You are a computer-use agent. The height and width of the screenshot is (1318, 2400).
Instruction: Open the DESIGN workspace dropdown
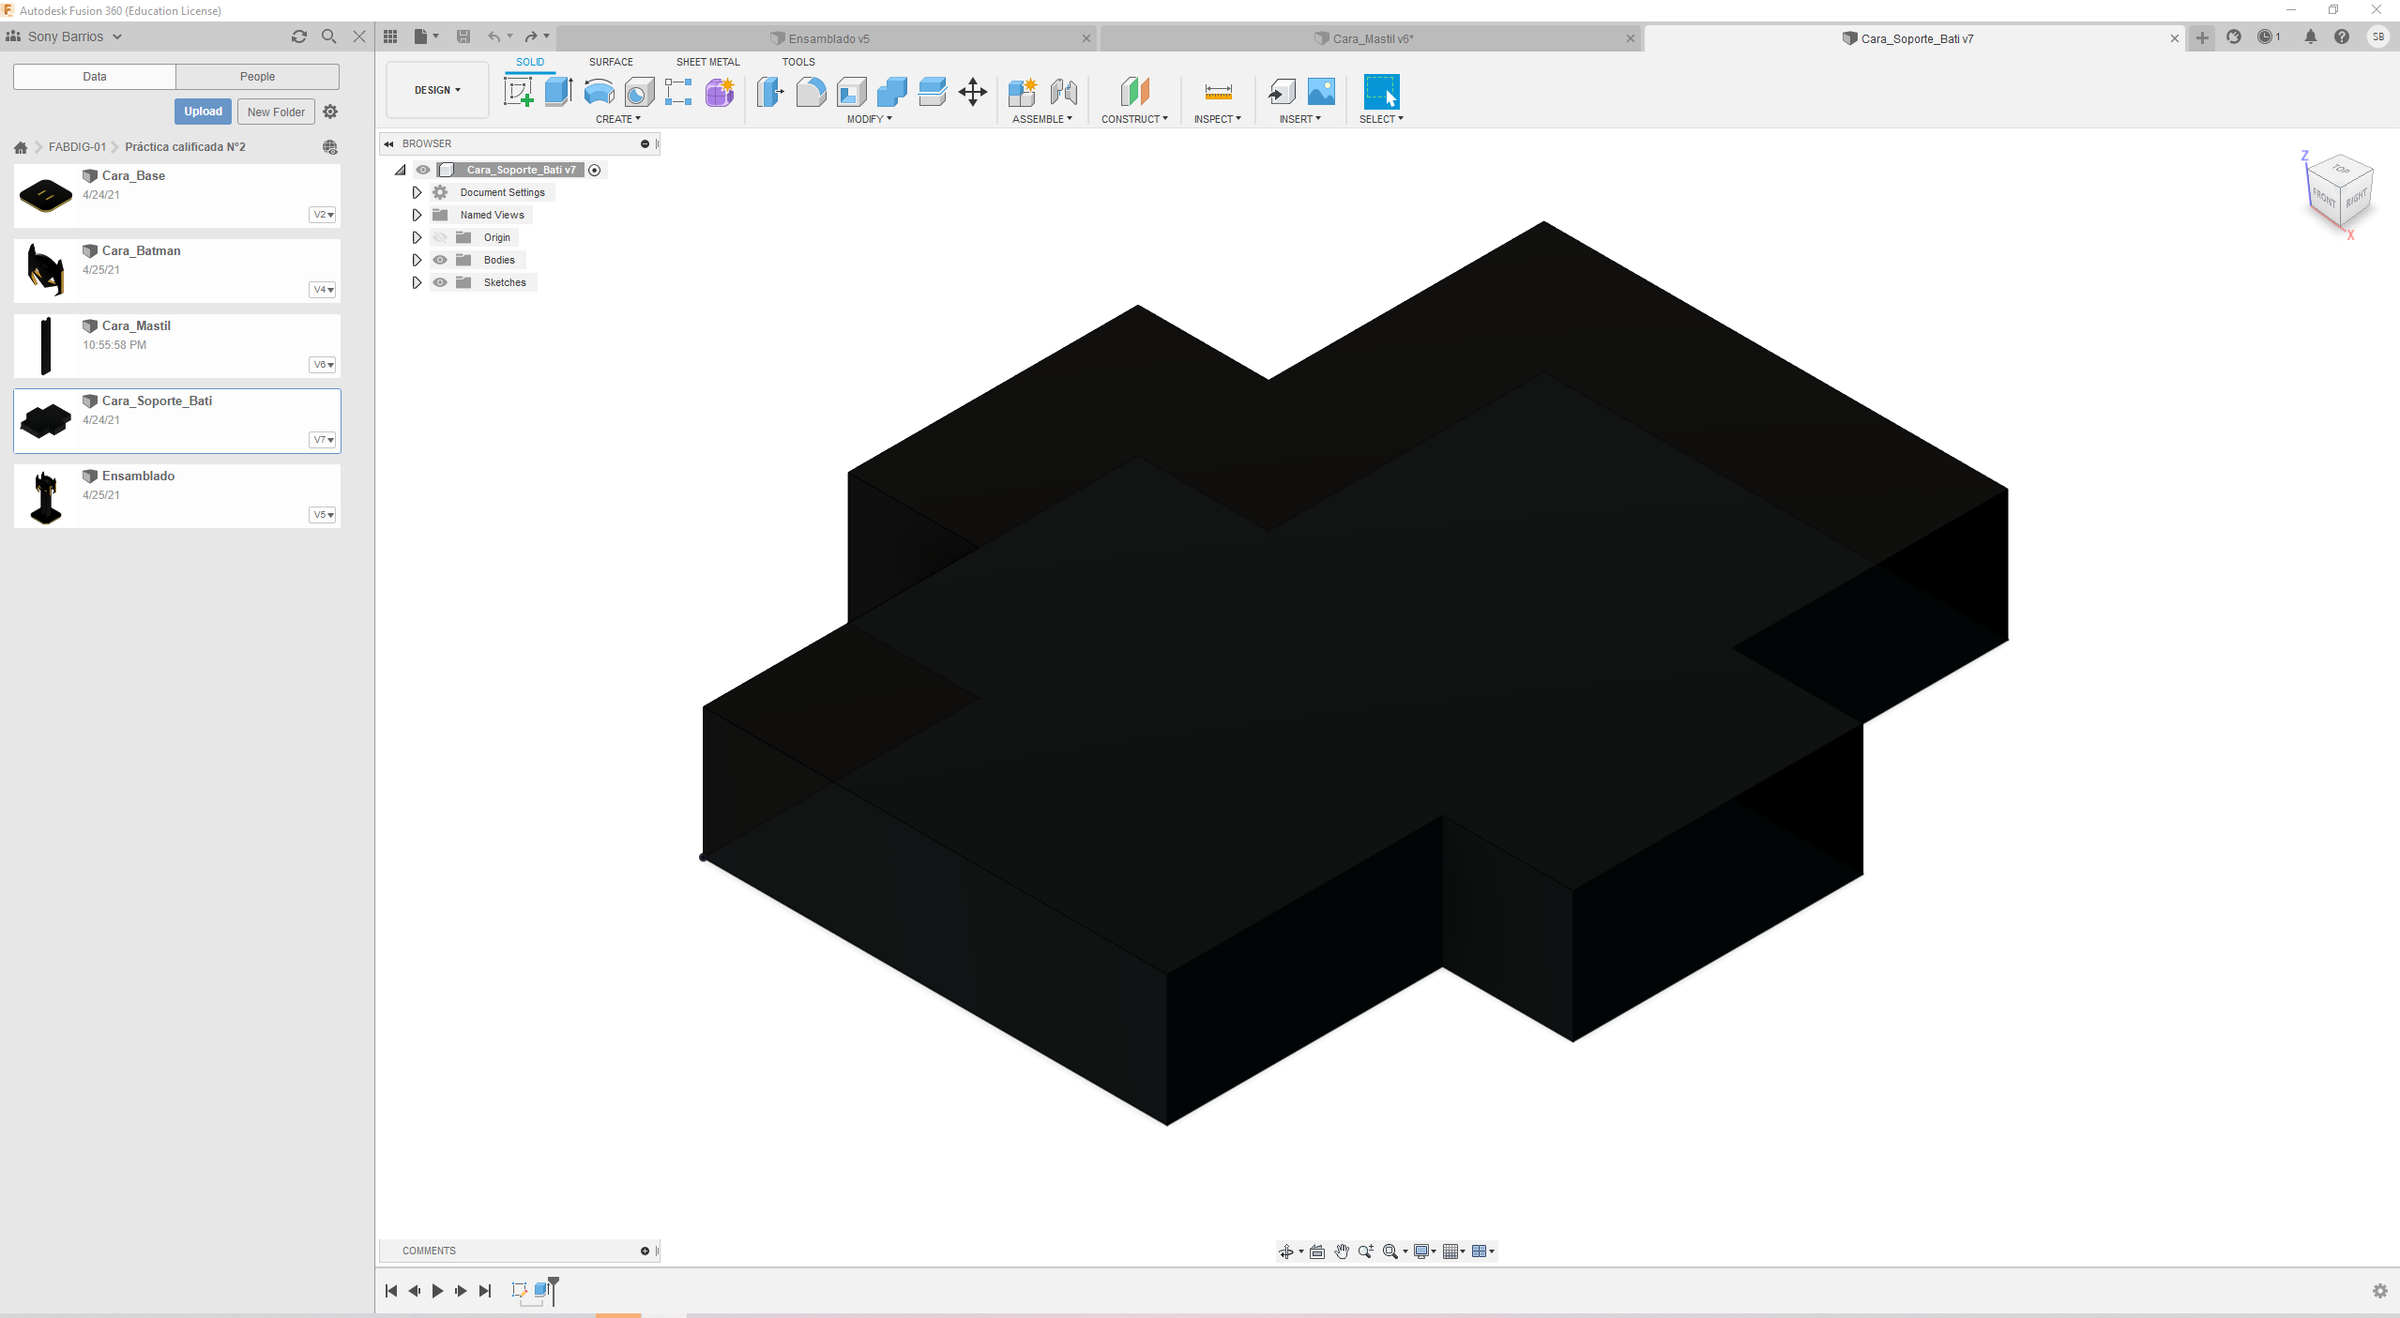pyautogui.click(x=437, y=90)
